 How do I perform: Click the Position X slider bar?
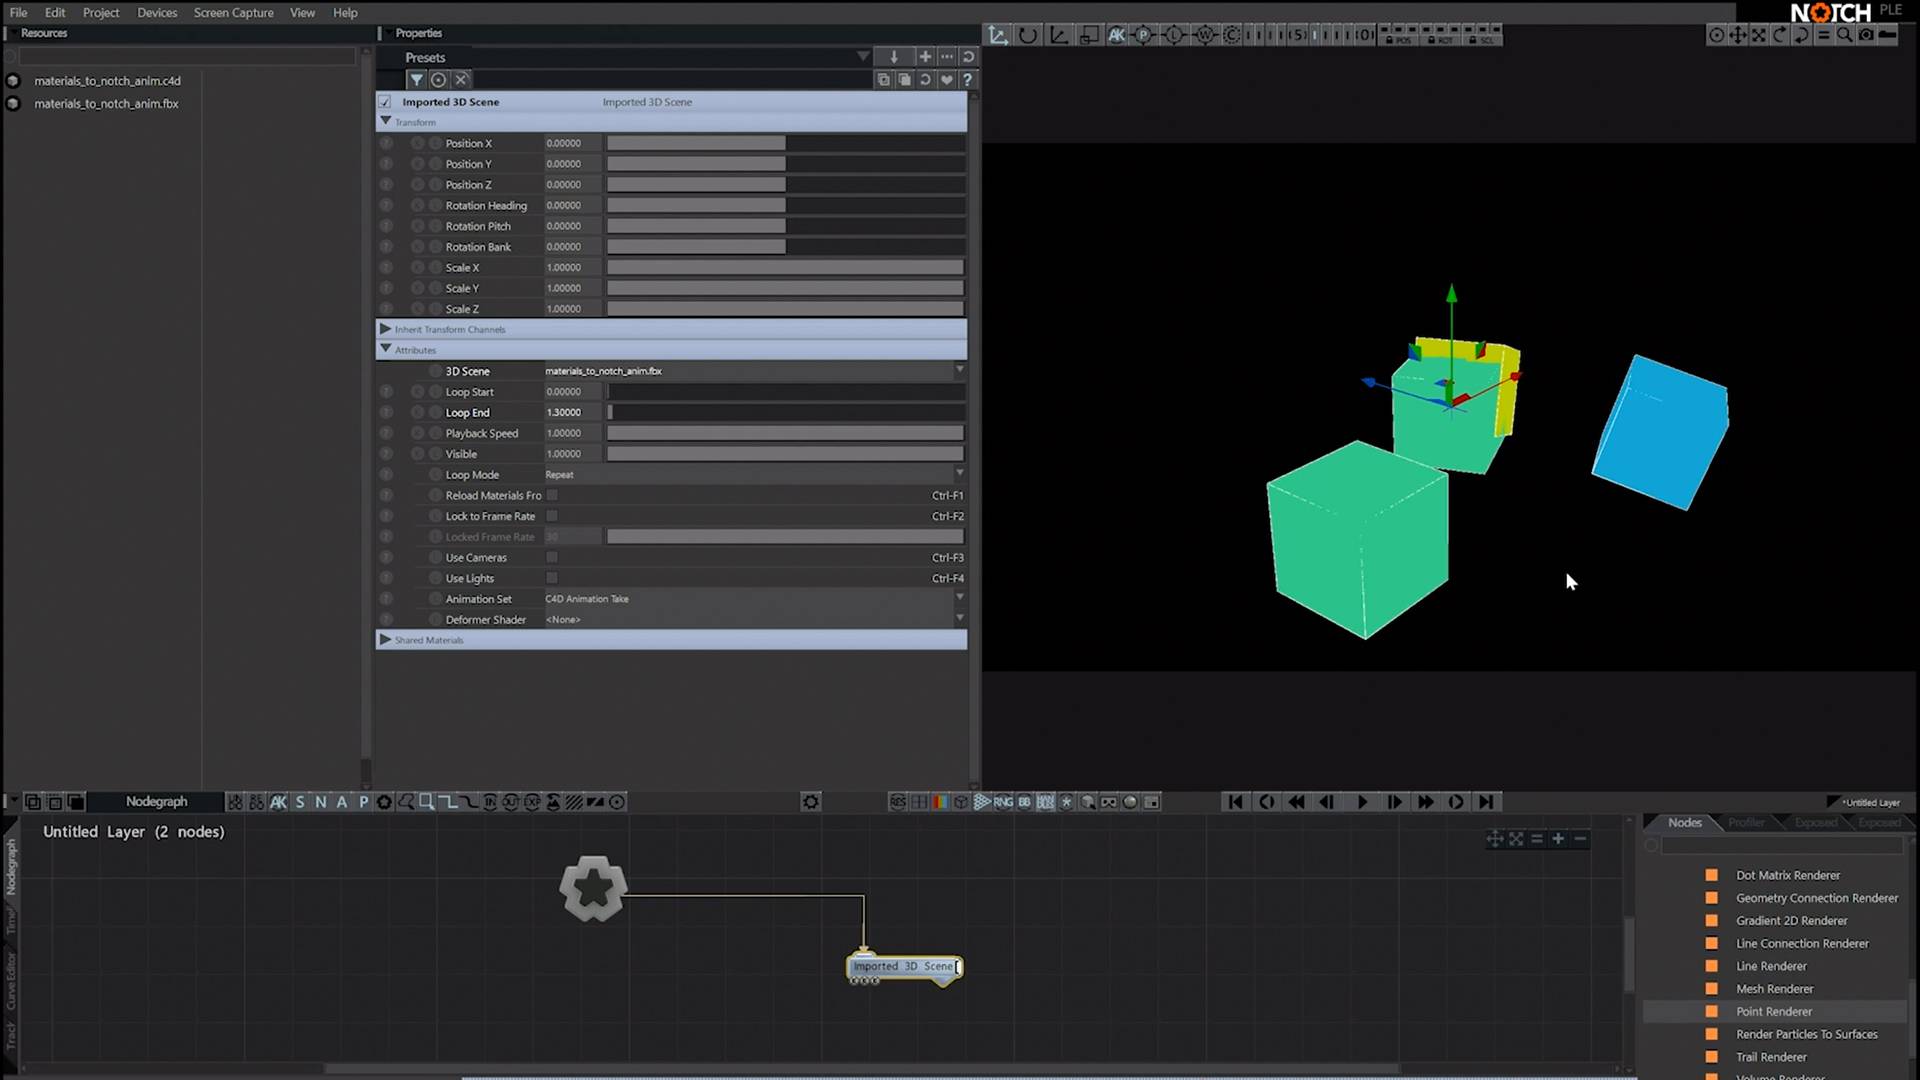[x=785, y=143]
